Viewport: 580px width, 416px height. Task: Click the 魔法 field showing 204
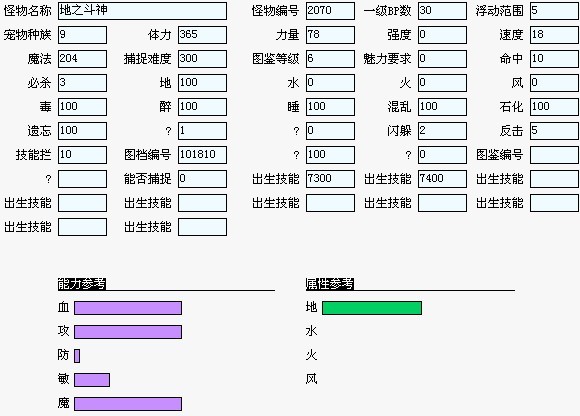pos(82,59)
